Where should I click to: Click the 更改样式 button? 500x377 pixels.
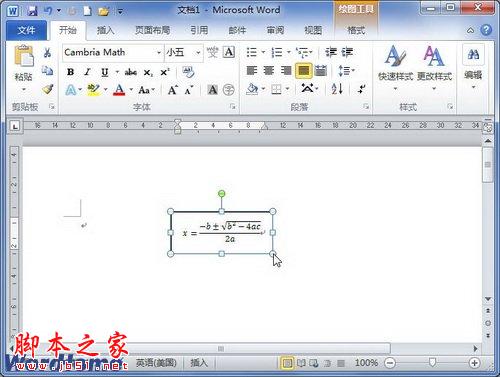coord(434,68)
